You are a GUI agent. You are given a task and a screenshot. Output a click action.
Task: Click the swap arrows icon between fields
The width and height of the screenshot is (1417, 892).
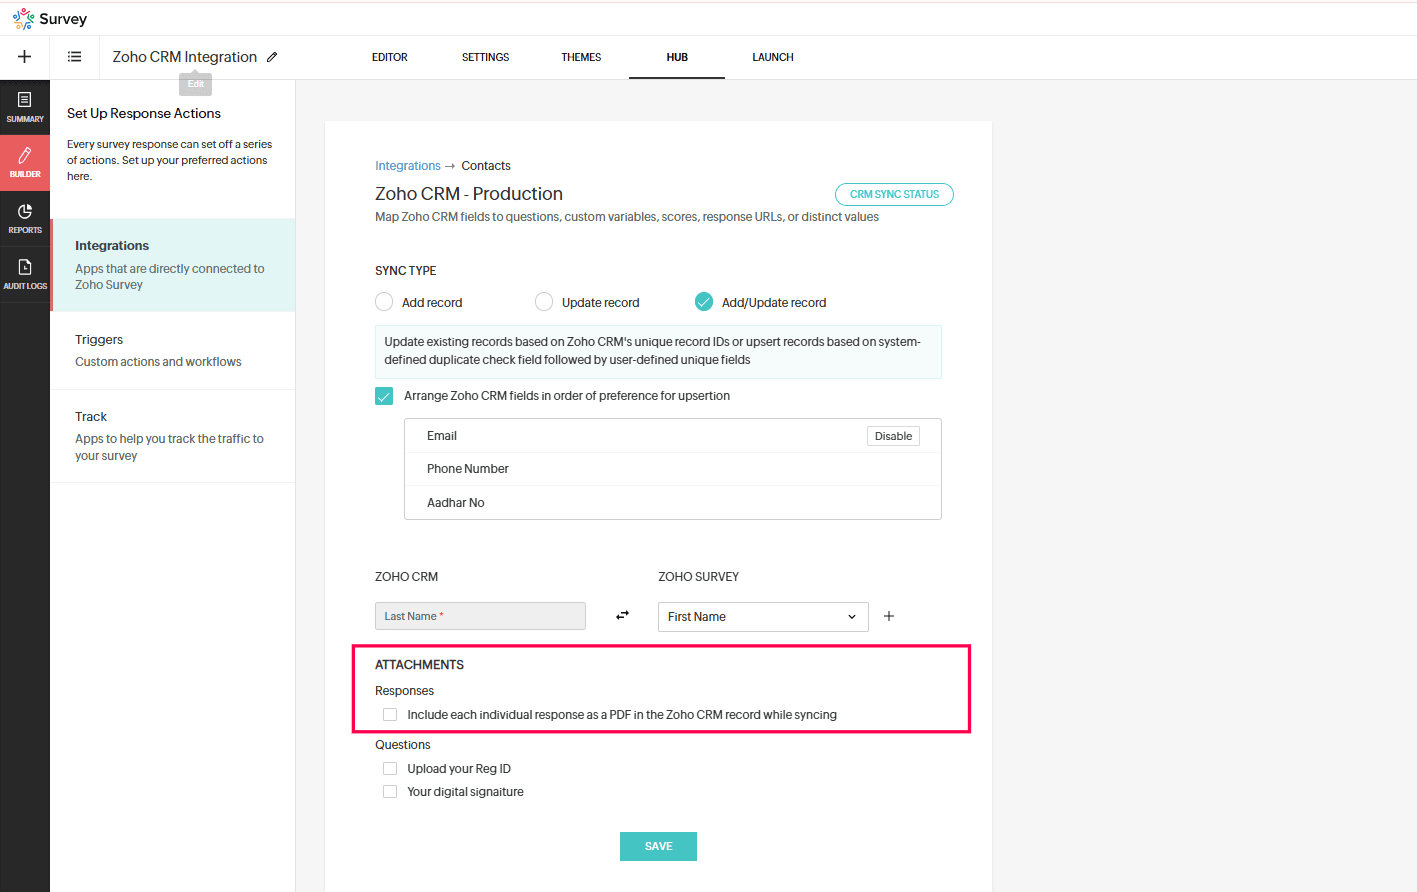[622, 616]
